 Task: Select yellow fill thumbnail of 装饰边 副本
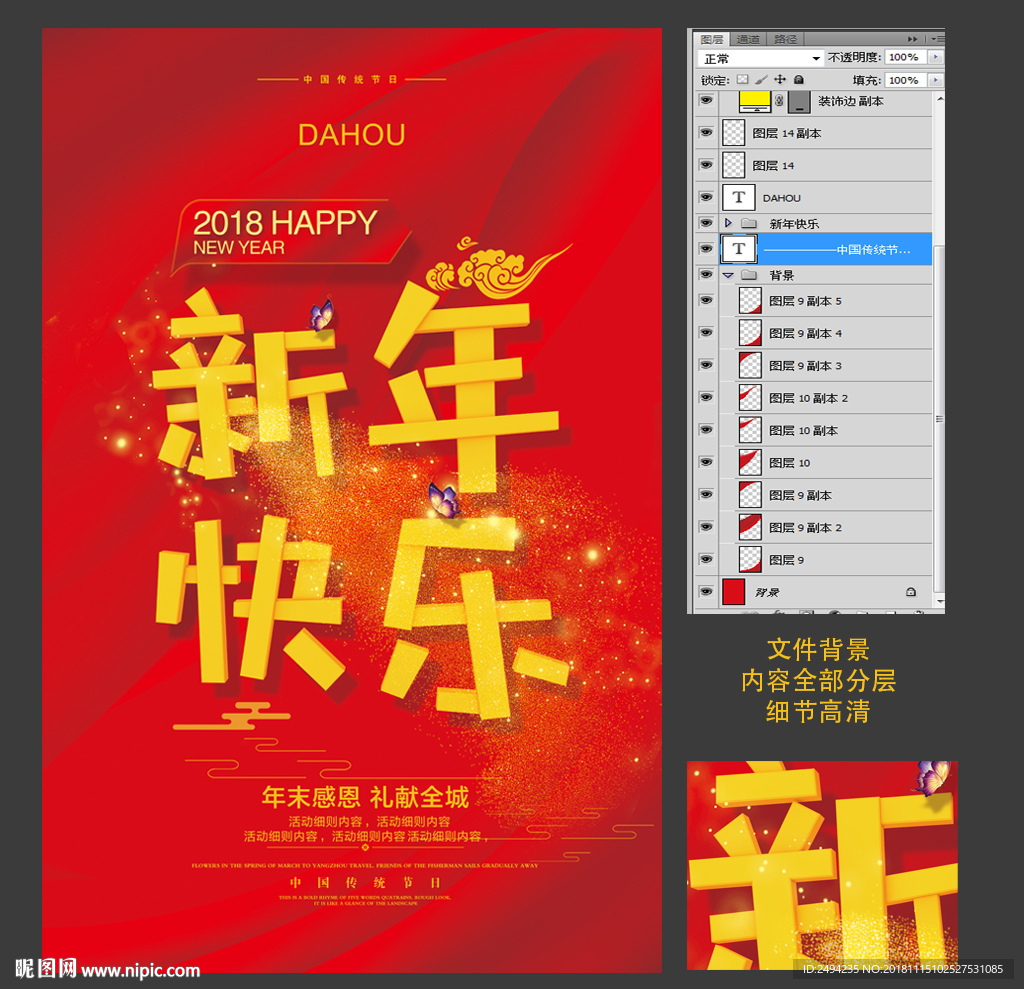[x=755, y=102]
